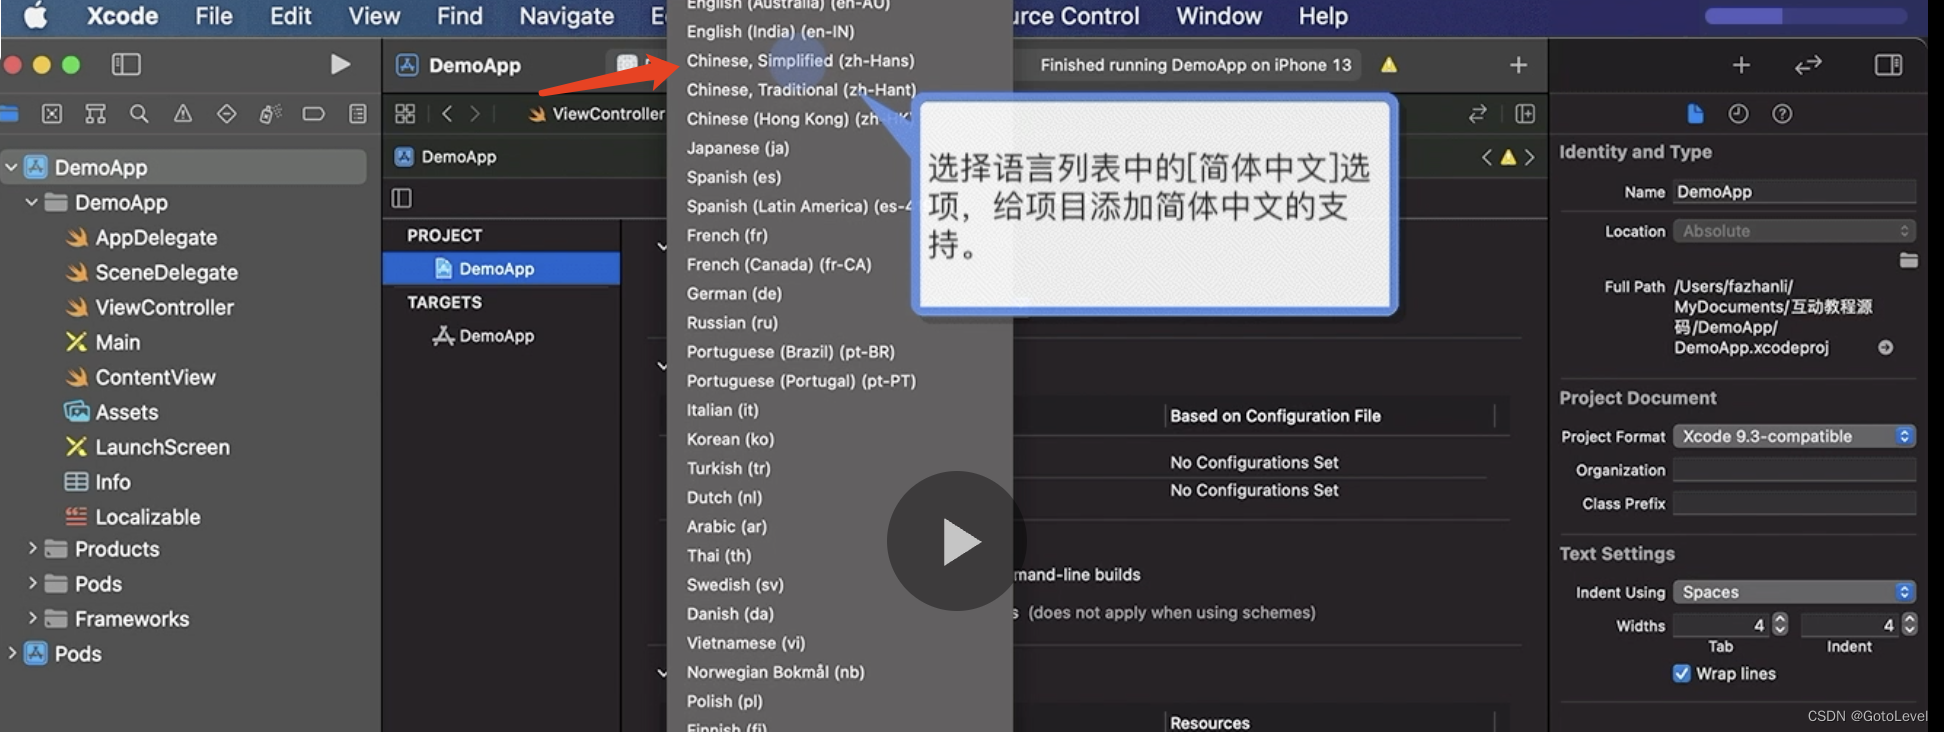Click the yellow warning icon in the status bar

[x=1389, y=65]
